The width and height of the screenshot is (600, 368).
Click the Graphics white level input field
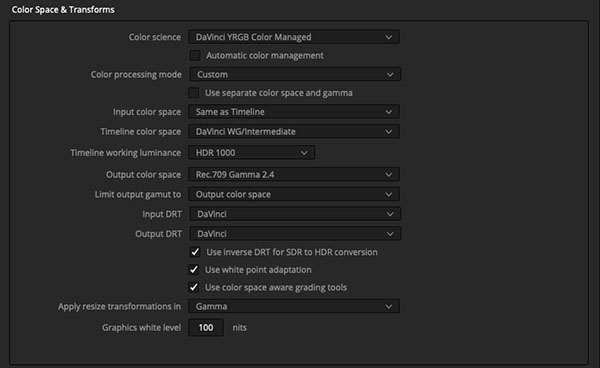(206, 327)
